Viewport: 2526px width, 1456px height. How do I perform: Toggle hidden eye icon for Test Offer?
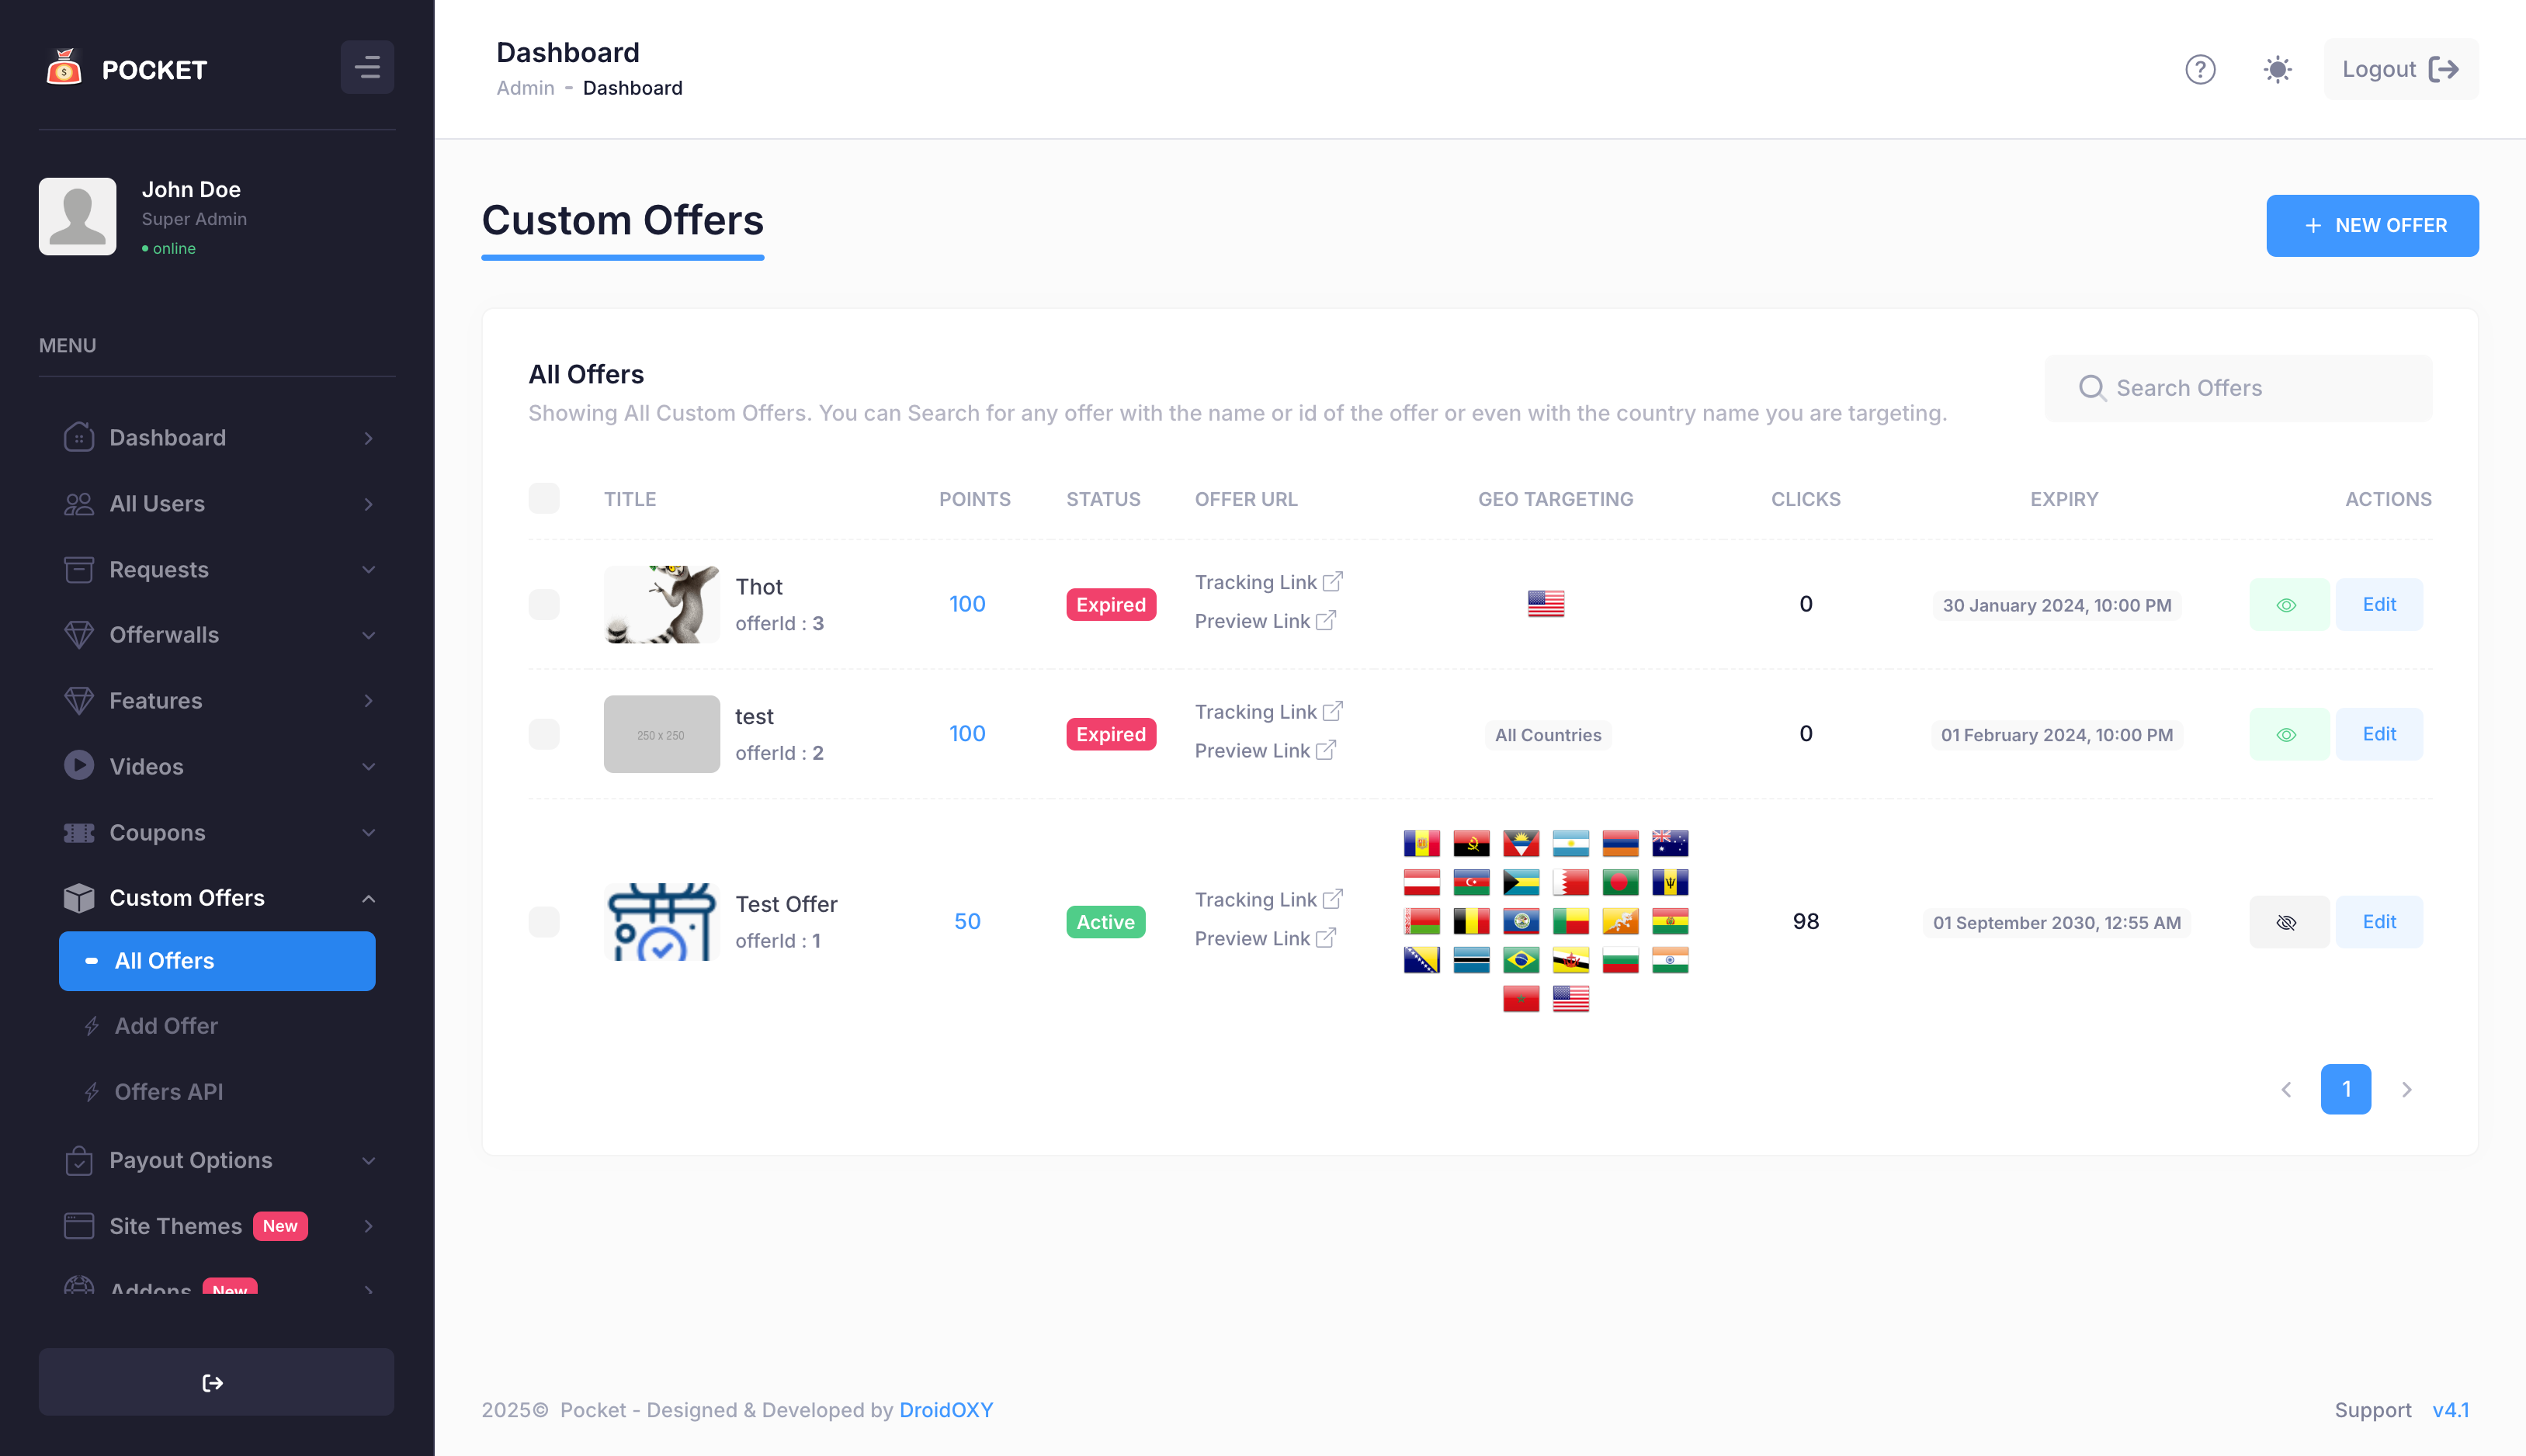[2287, 922]
